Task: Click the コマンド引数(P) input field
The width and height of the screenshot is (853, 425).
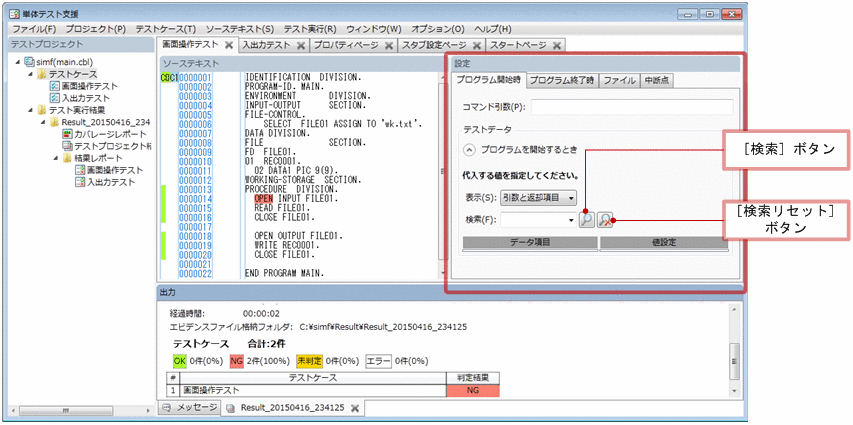Action: [x=632, y=107]
